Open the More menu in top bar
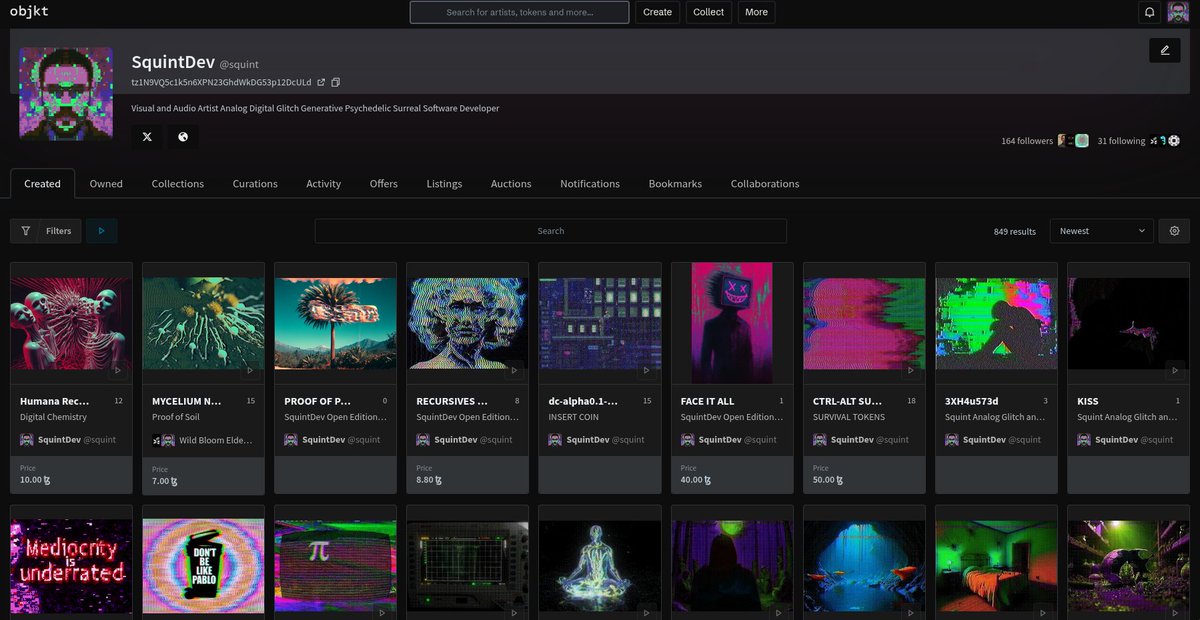The image size is (1200, 620). (756, 12)
